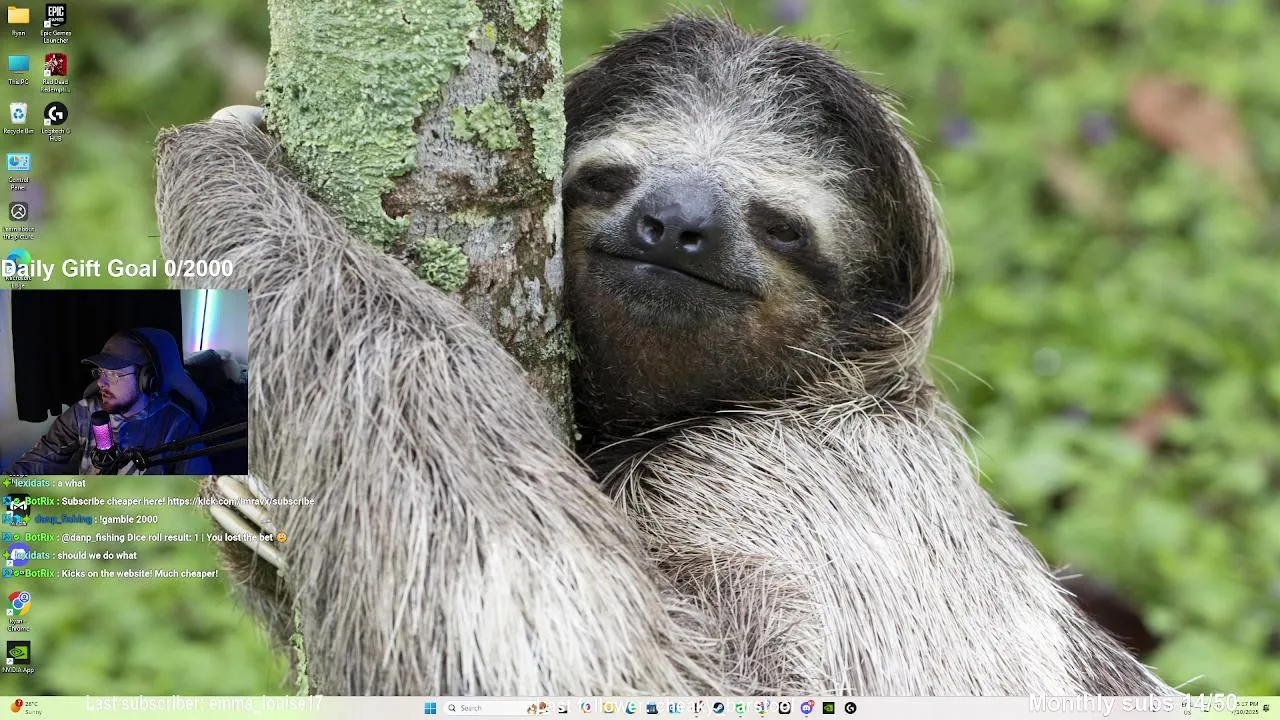The width and height of the screenshot is (1280, 720).
Task: Launch the NVIDIA App desktop shortcut
Action: click(x=18, y=657)
